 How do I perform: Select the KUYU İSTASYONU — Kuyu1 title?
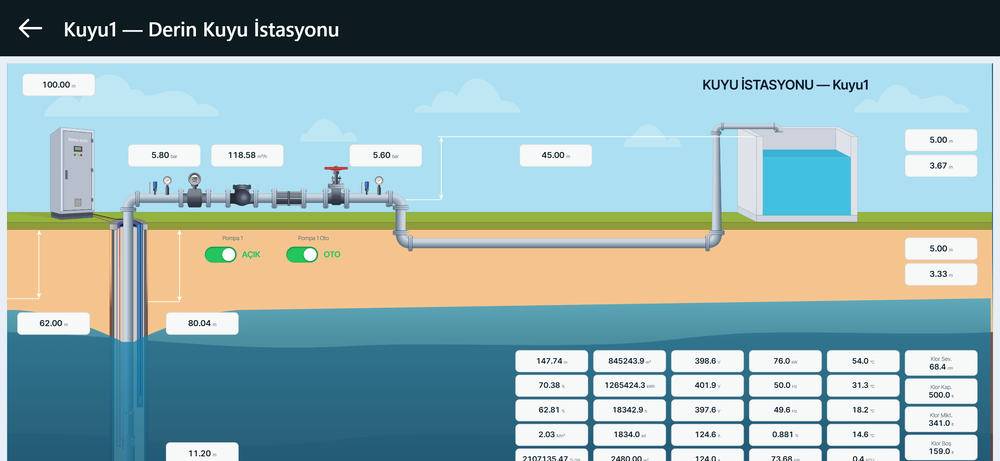pyautogui.click(x=786, y=85)
